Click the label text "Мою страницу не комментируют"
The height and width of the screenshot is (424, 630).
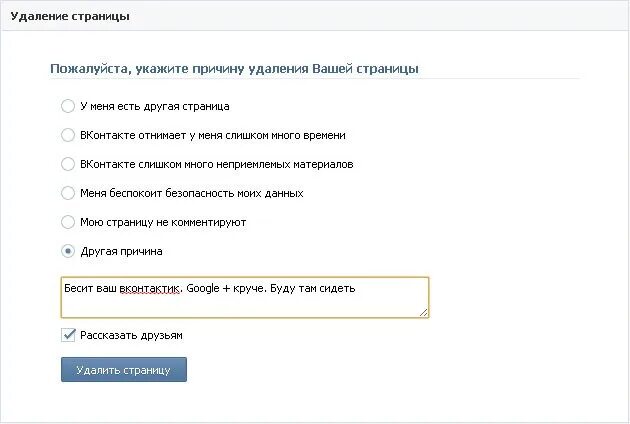(163, 222)
